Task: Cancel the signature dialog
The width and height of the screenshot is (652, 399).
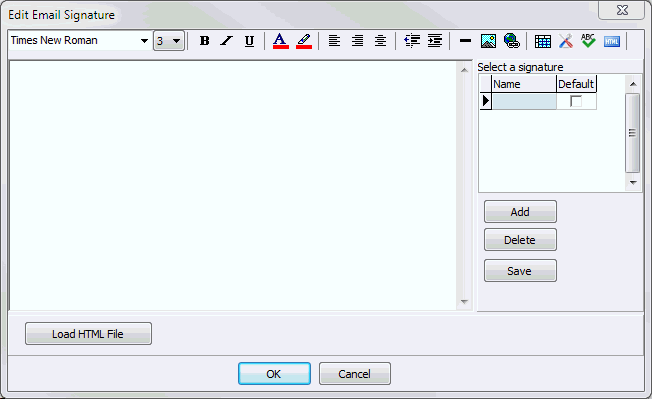Action: click(355, 374)
